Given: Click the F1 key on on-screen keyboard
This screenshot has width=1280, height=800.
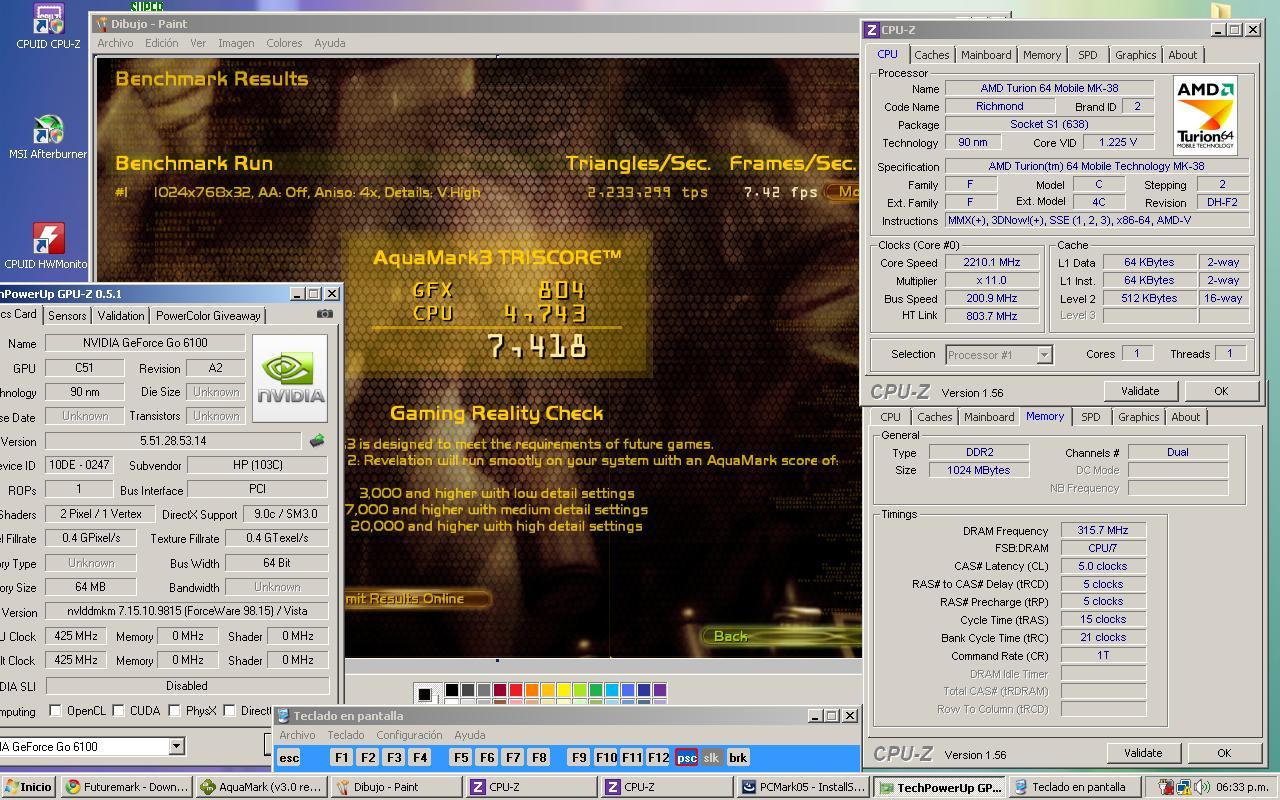Looking at the screenshot, I should [341, 758].
